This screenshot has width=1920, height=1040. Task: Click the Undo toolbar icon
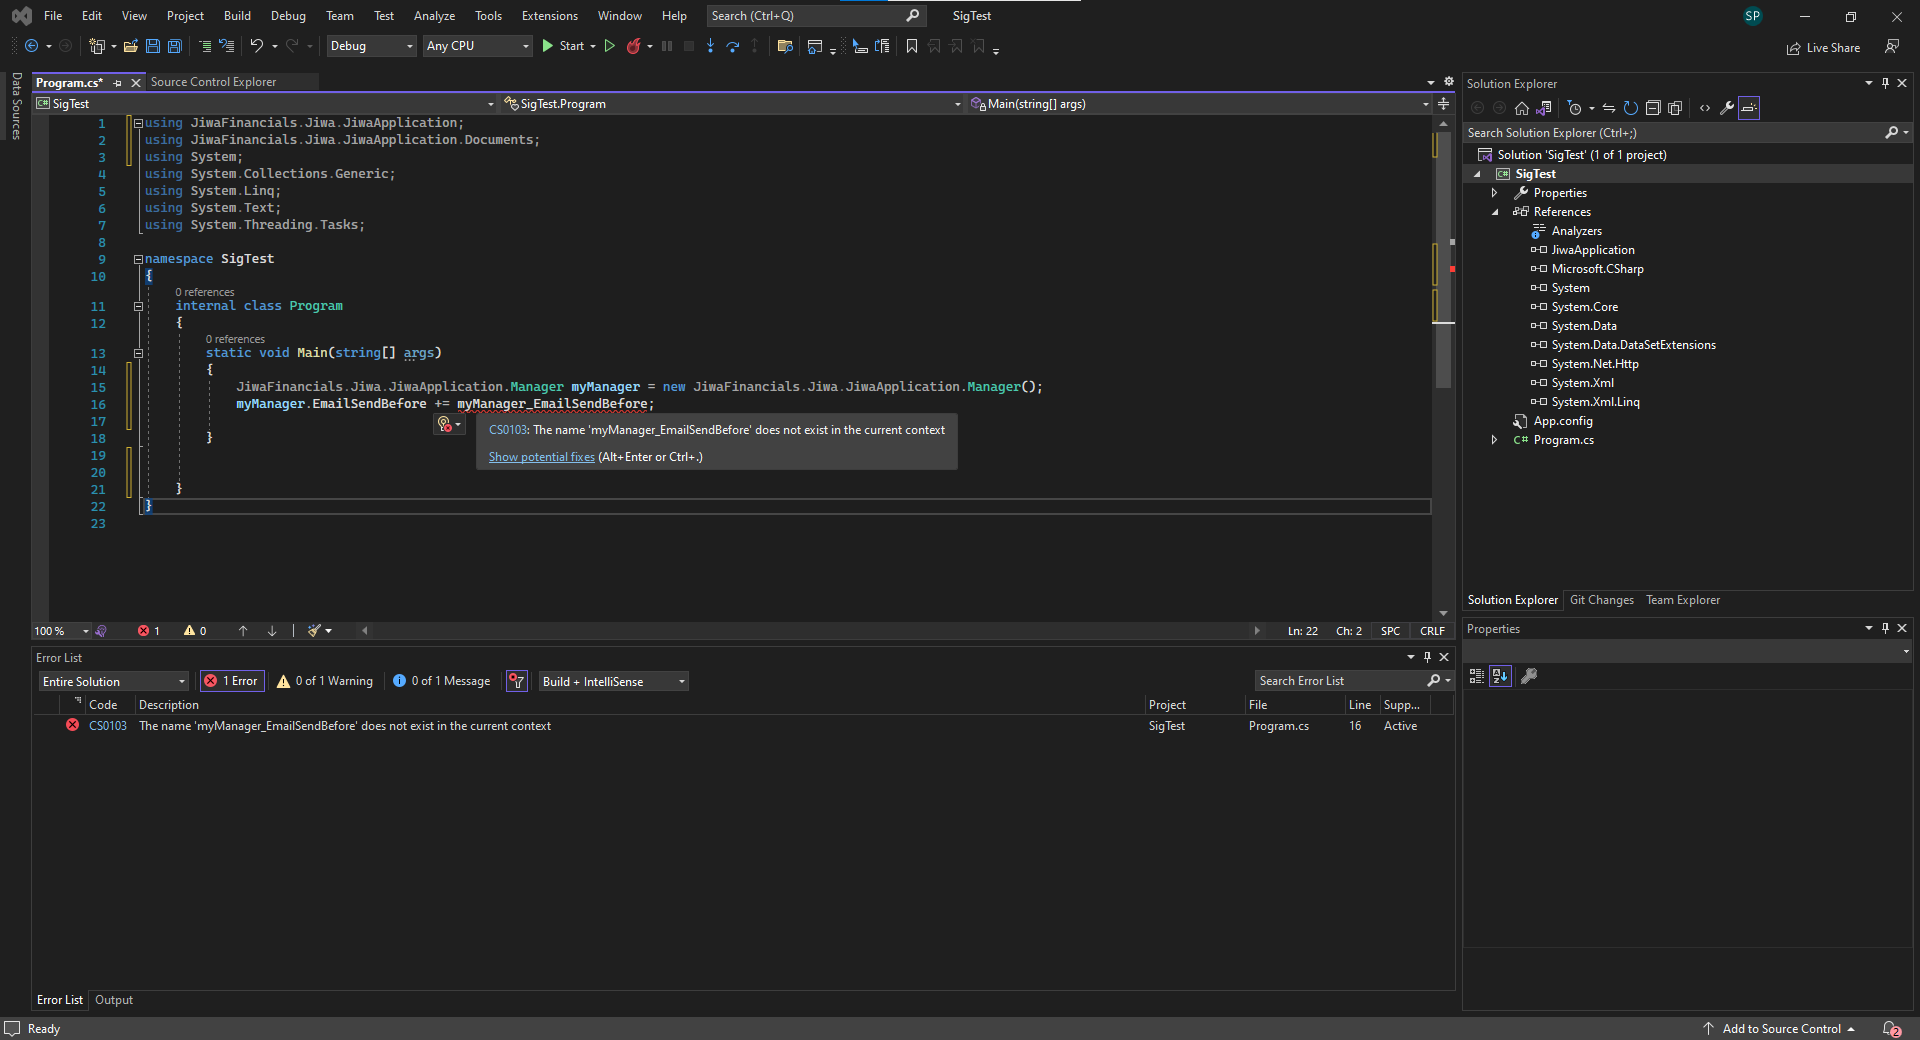[x=257, y=46]
